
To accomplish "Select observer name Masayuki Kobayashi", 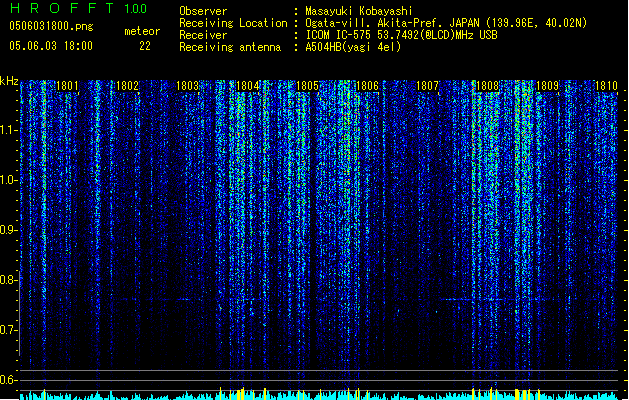I will pyautogui.click(x=359, y=11).
